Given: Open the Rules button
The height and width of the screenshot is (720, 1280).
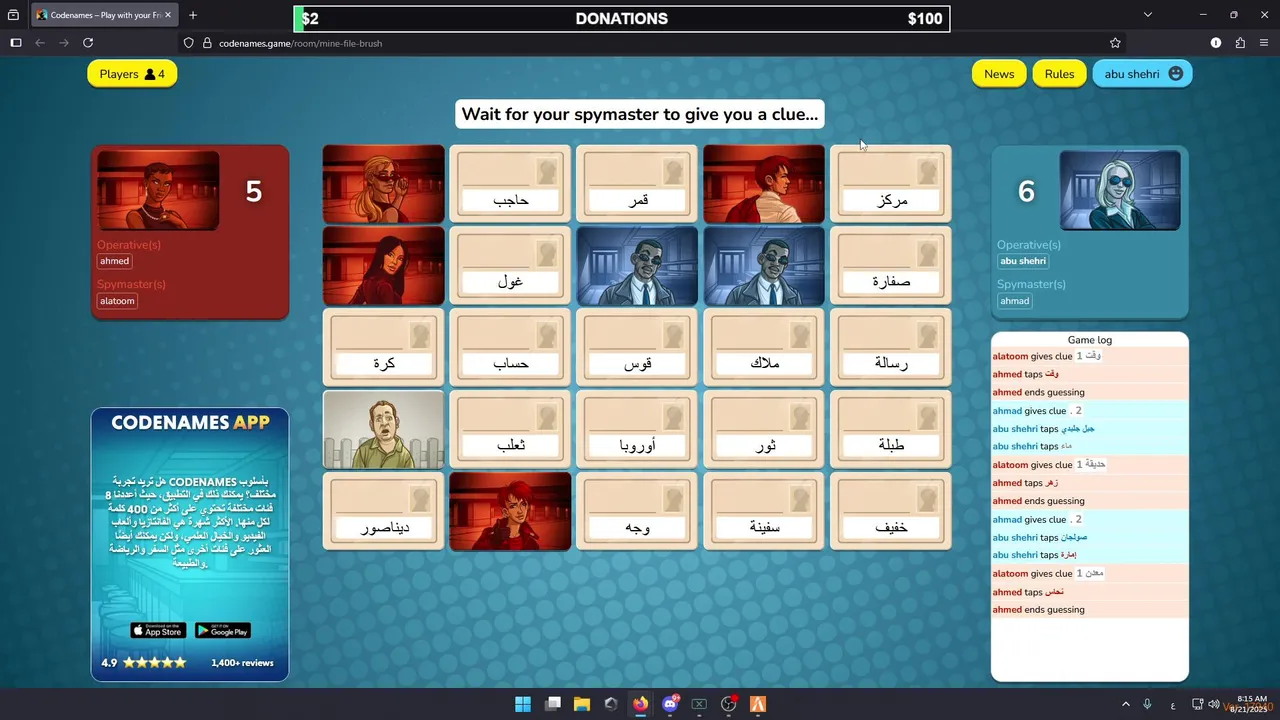Looking at the screenshot, I should pyautogui.click(x=1059, y=74).
